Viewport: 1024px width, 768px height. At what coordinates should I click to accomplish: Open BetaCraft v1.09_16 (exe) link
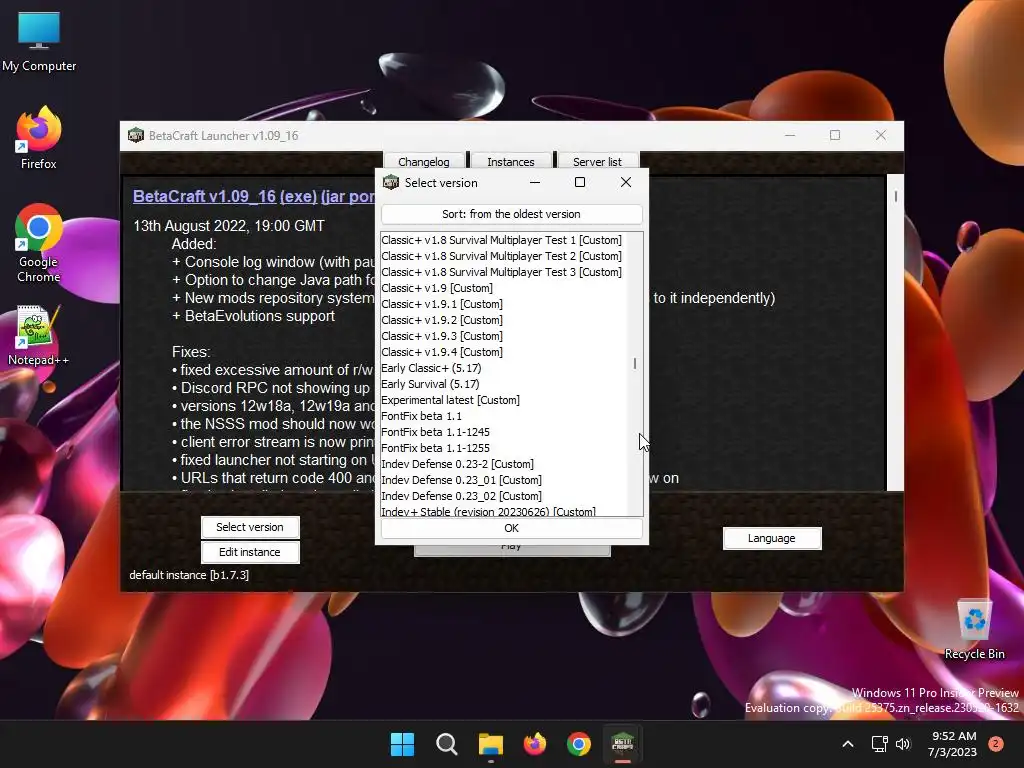point(225,197)
